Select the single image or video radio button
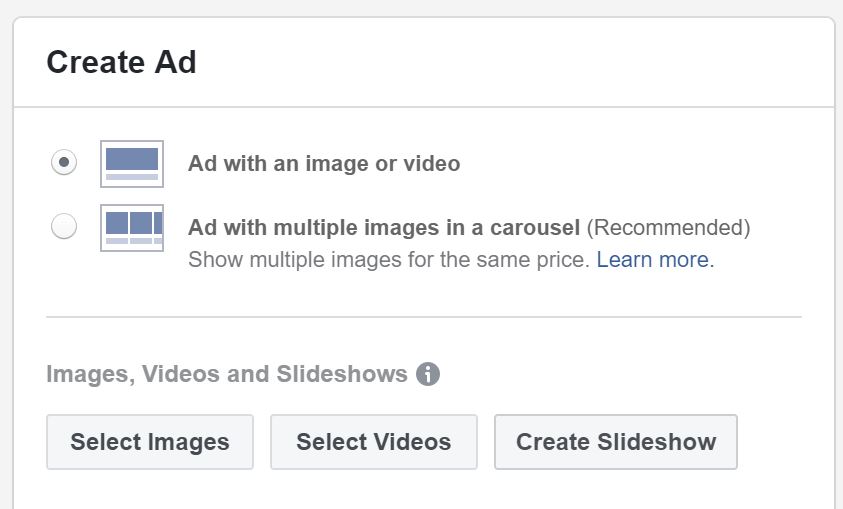 pos(64,163)
